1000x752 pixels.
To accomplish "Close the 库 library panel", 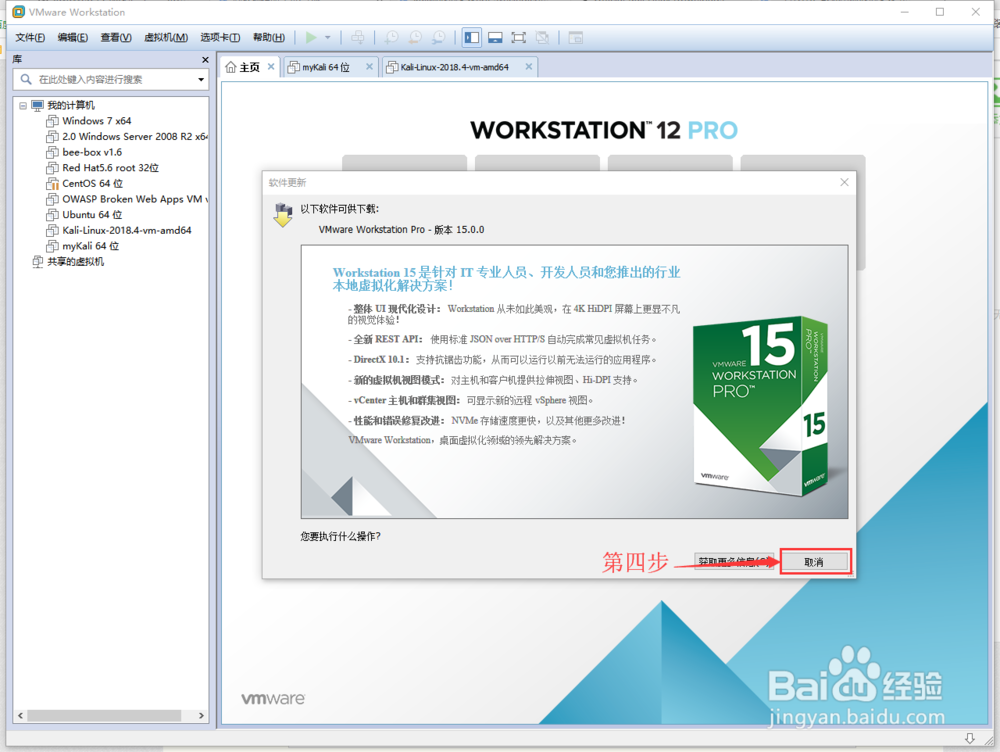I will coord(205,59).
